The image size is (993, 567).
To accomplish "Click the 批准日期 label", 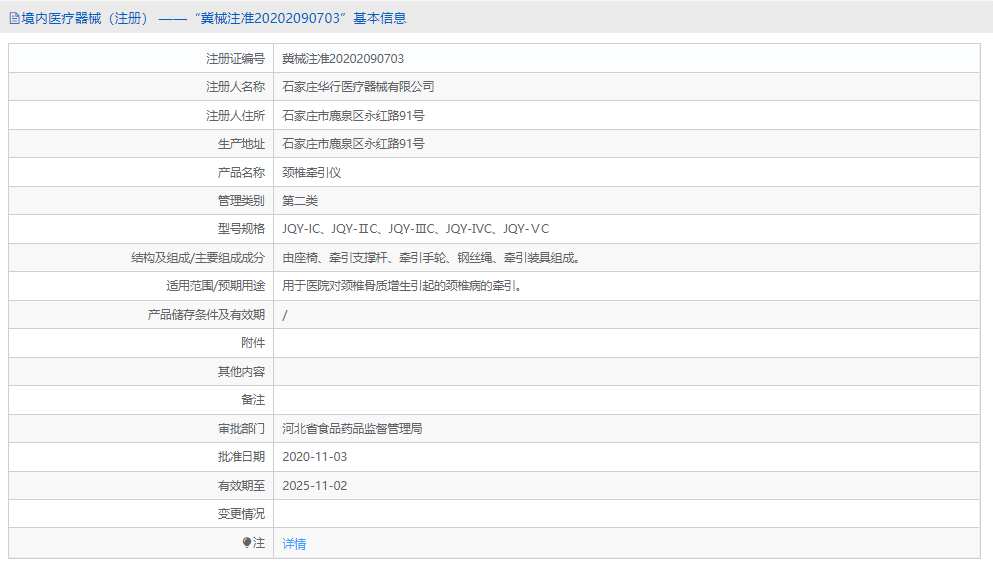I will click(241, 457).
